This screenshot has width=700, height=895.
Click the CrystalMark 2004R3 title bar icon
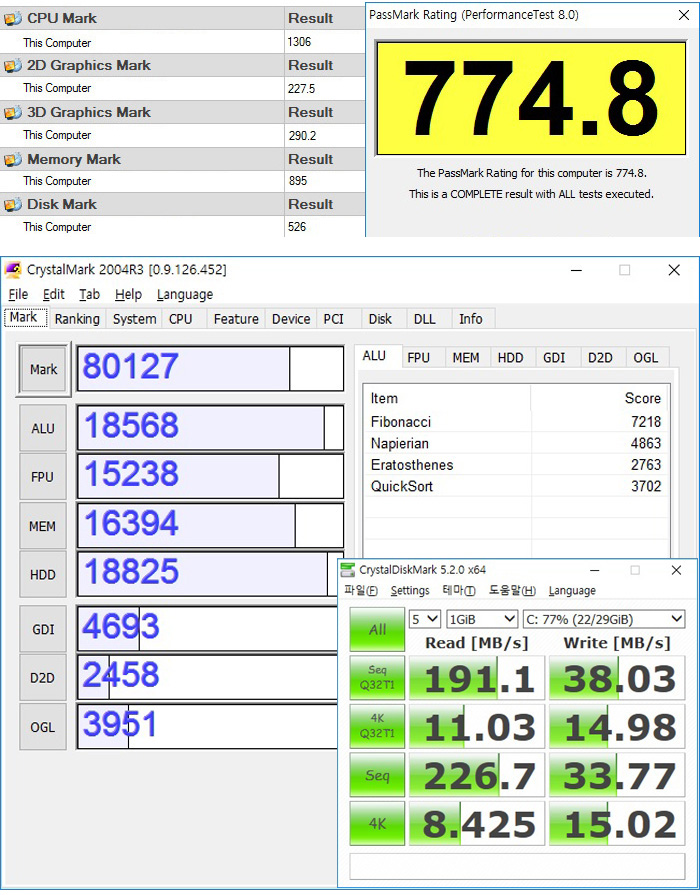(13, 269)
